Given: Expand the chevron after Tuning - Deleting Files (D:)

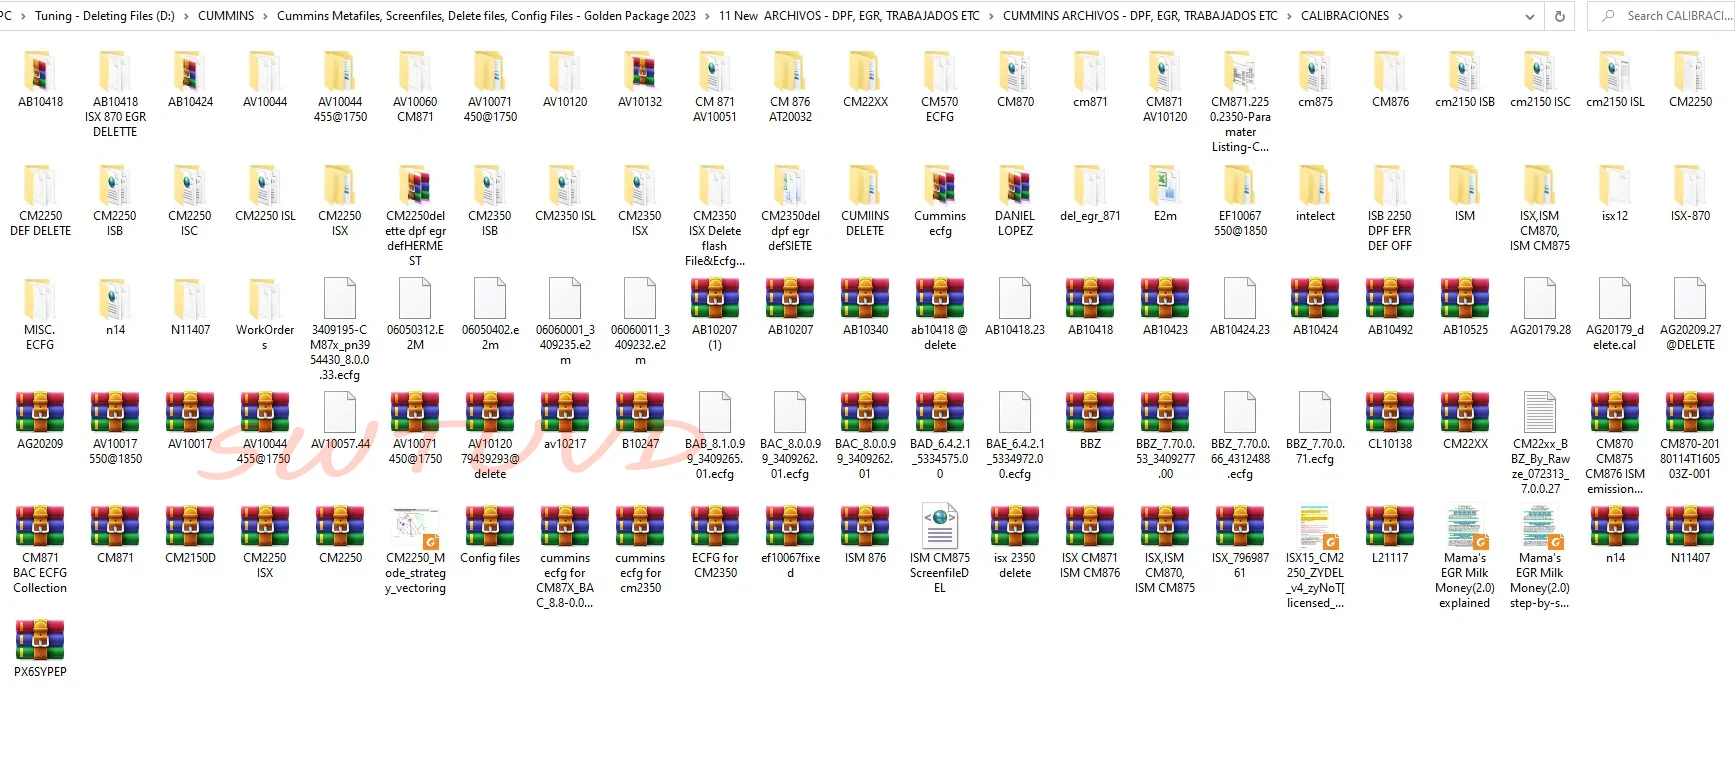Looking at the screenshot, I should point(187,16).
